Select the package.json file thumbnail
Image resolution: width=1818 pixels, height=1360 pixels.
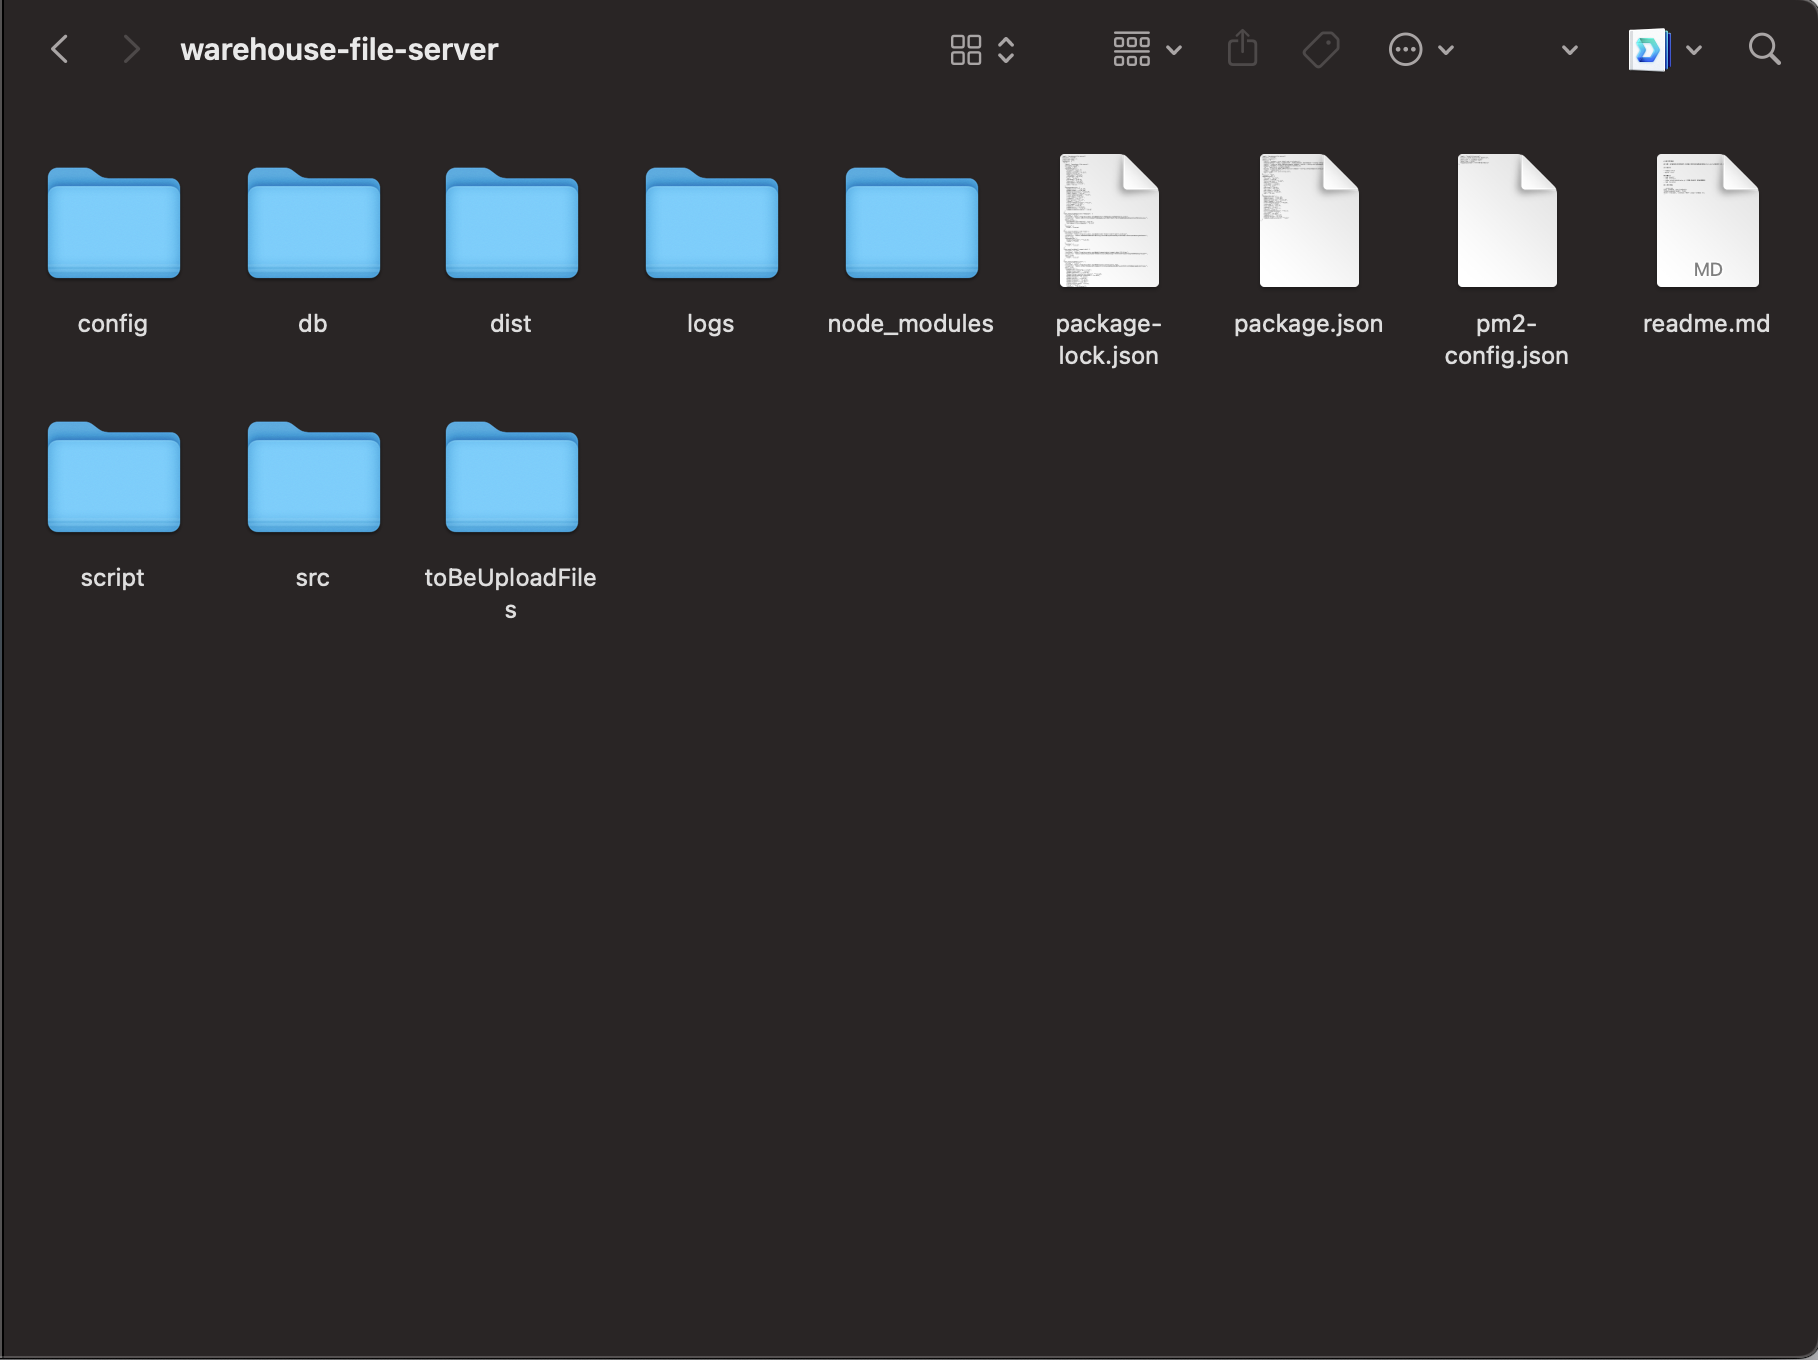(1309, 221)
